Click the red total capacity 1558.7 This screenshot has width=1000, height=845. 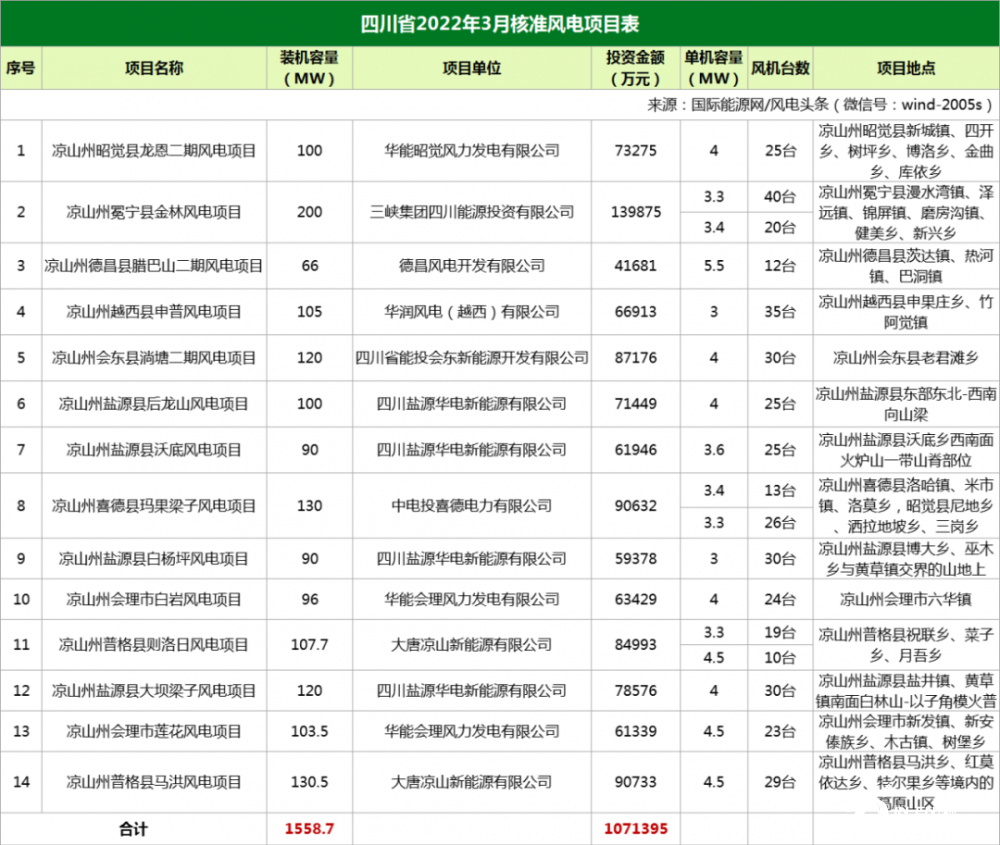(x=309, y=829)
